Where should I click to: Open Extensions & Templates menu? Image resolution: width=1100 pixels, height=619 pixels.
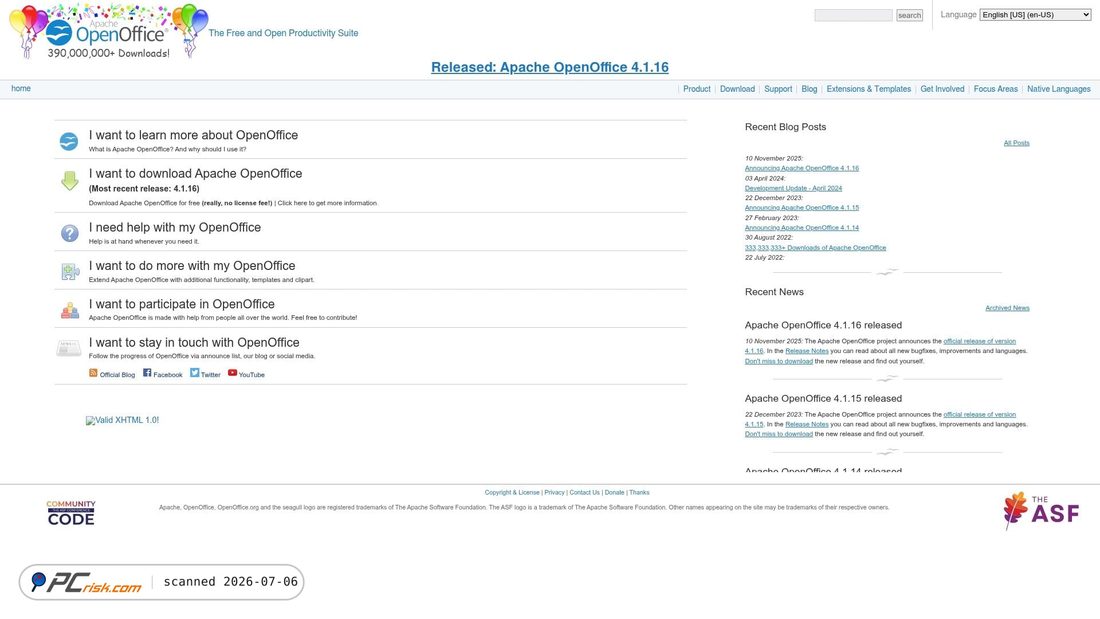click(868, 89)
